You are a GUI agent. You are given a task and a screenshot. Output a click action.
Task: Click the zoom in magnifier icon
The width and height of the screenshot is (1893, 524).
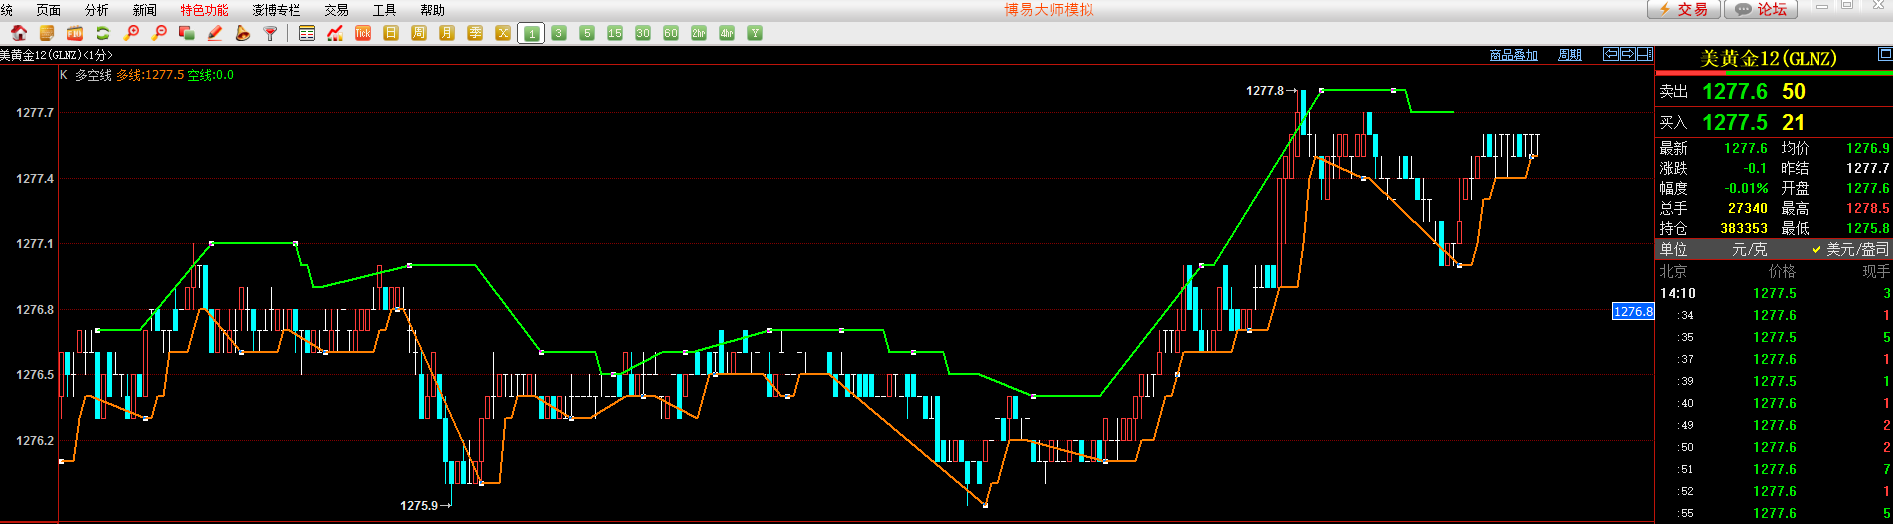click(131, 33)
